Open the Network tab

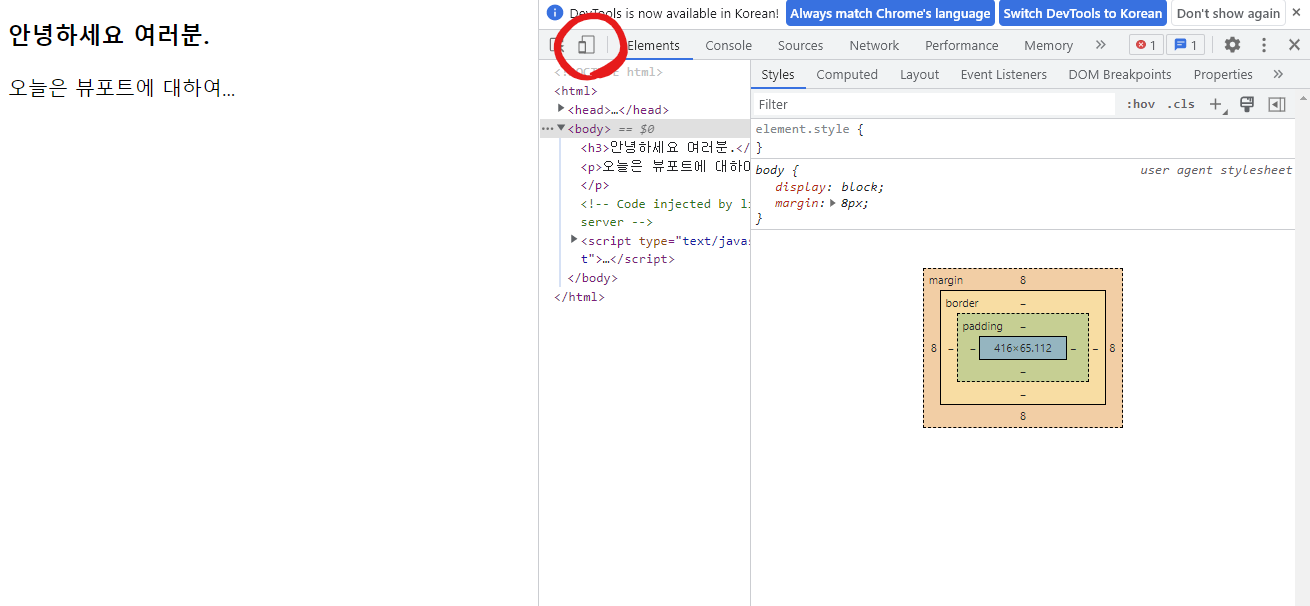[874, 45]
